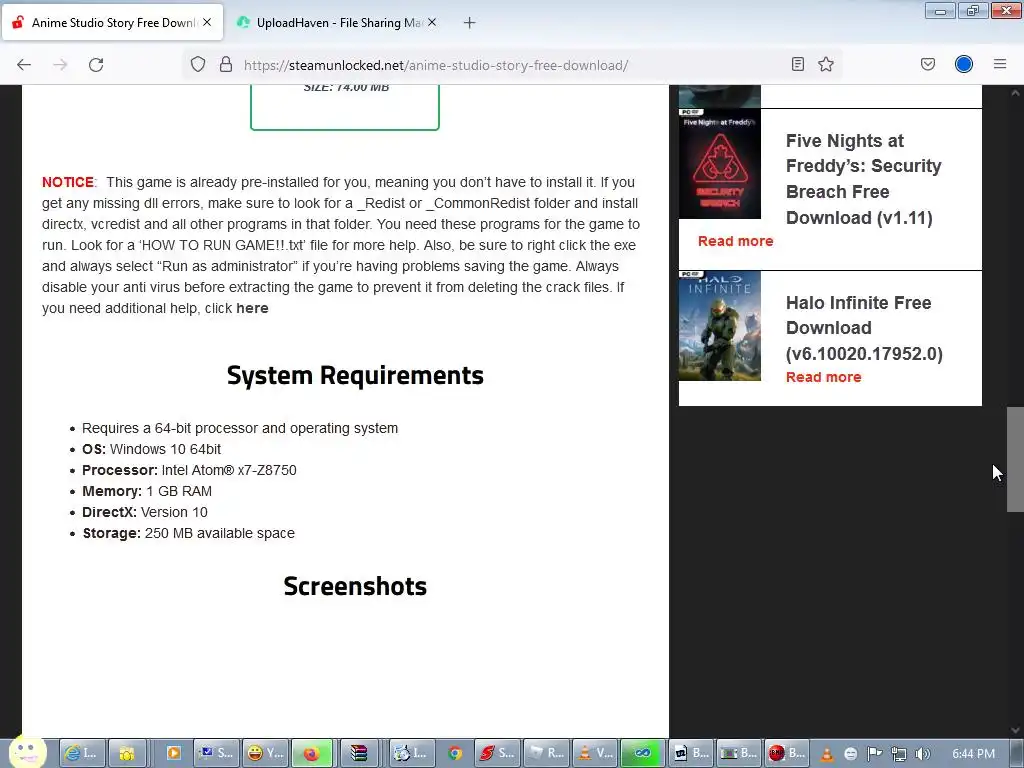Screen dimensions: 1024x768
Task: Click 'Storage: 250 MB available space' line
Action: [x=189, y=533]
